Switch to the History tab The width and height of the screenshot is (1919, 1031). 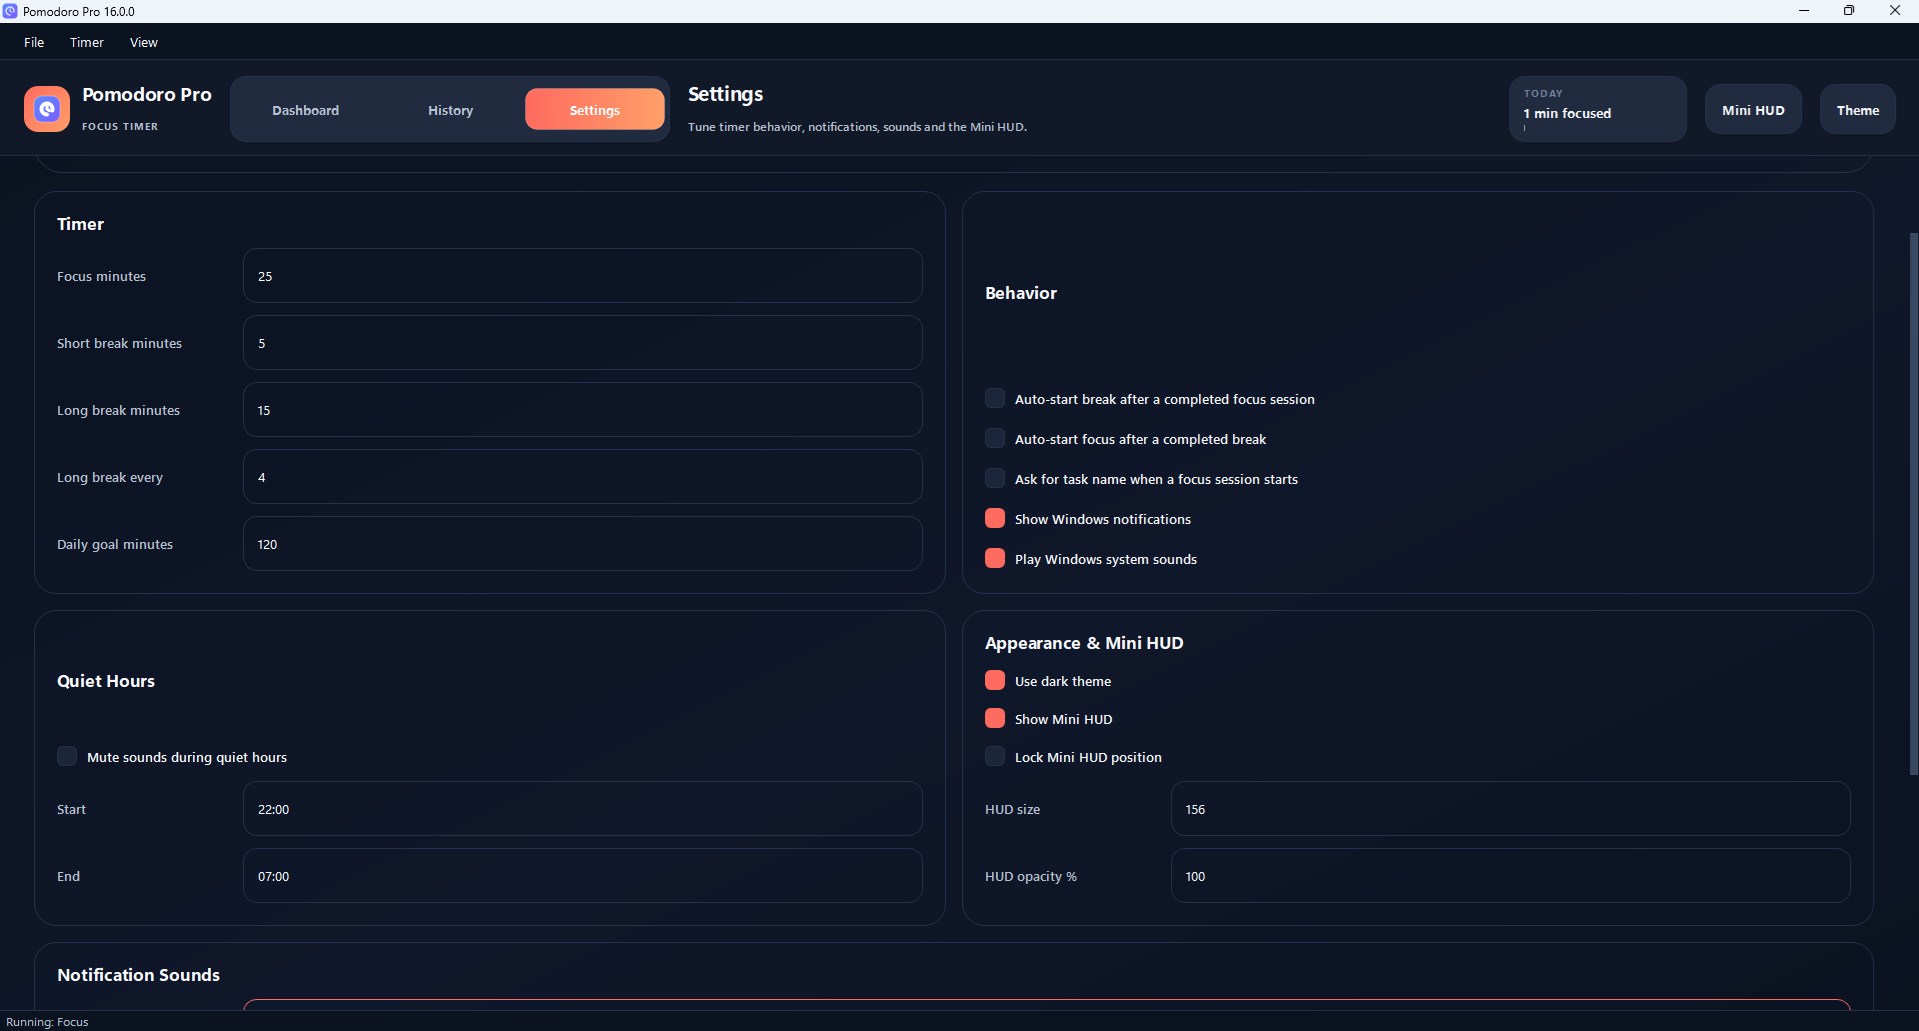point(450,109)
